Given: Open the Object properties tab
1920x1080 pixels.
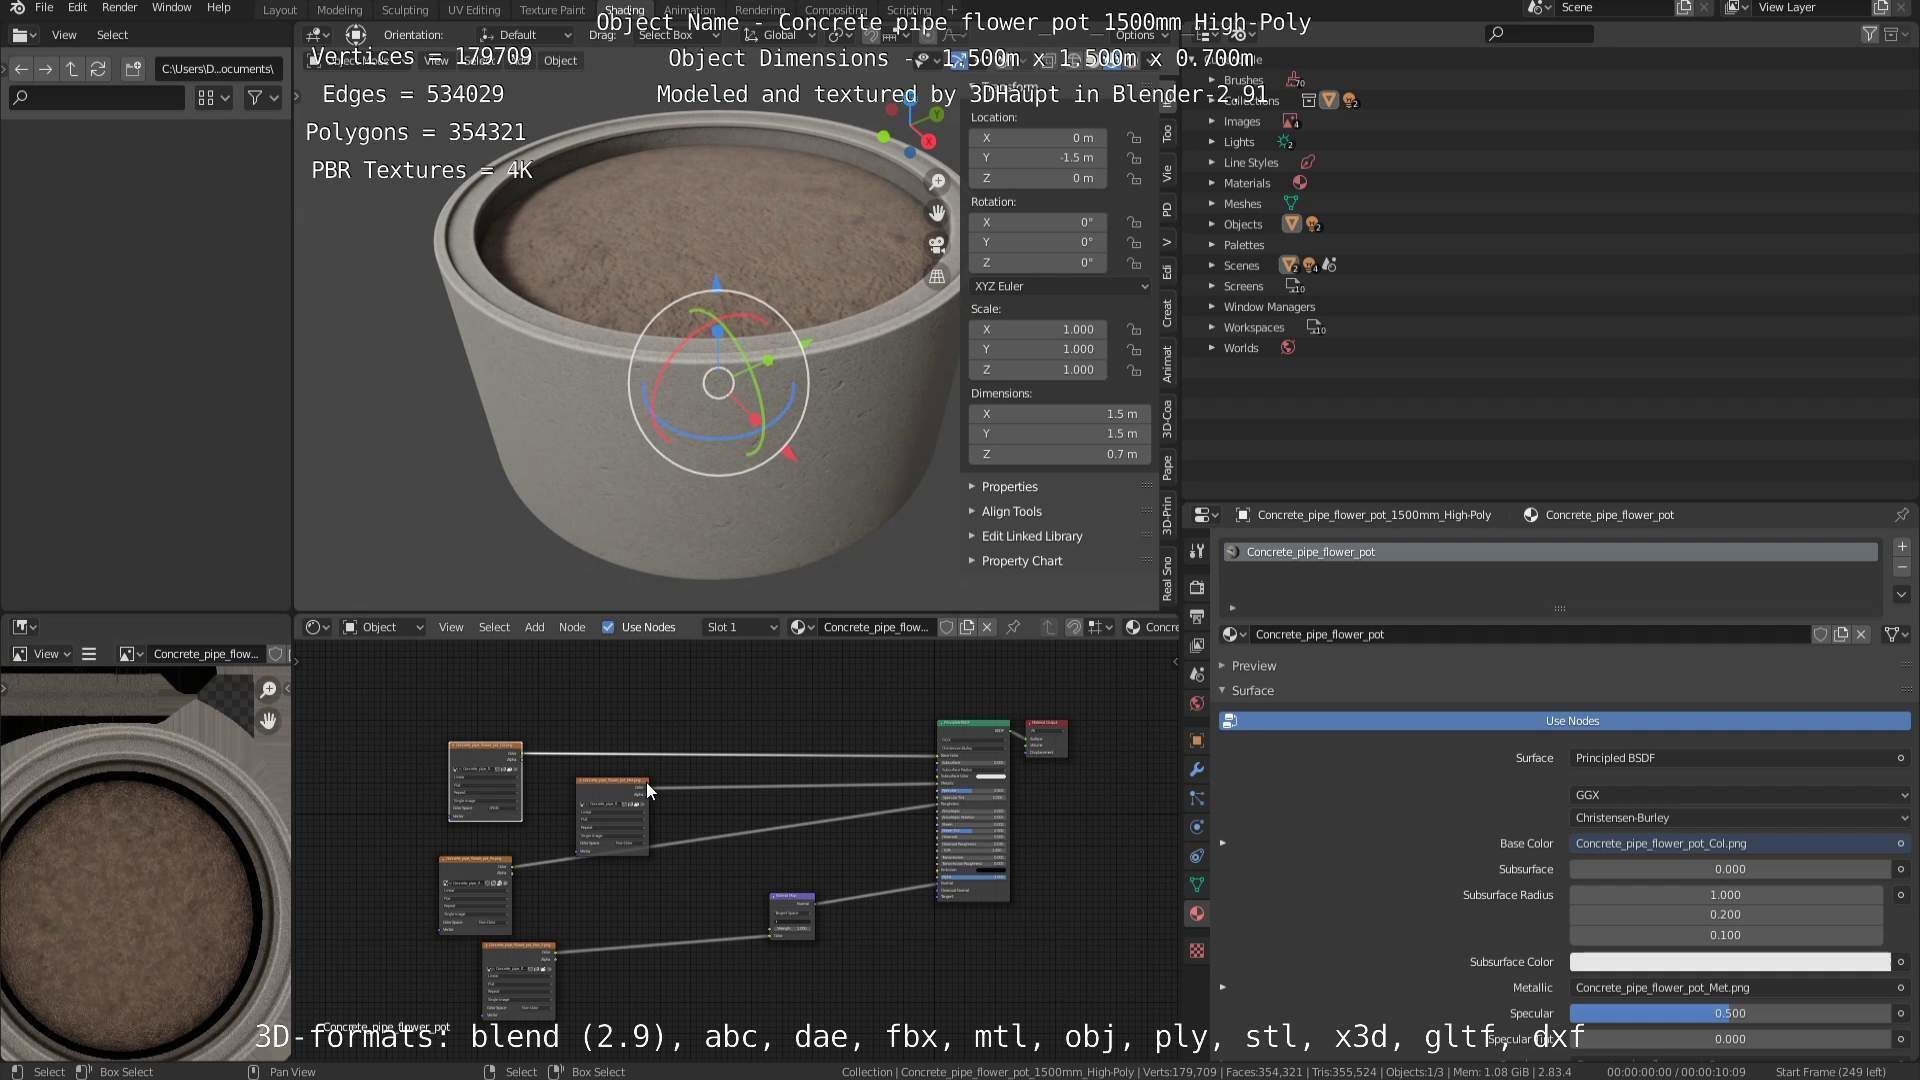Looking at the screenshot, I should point(1197,740).
